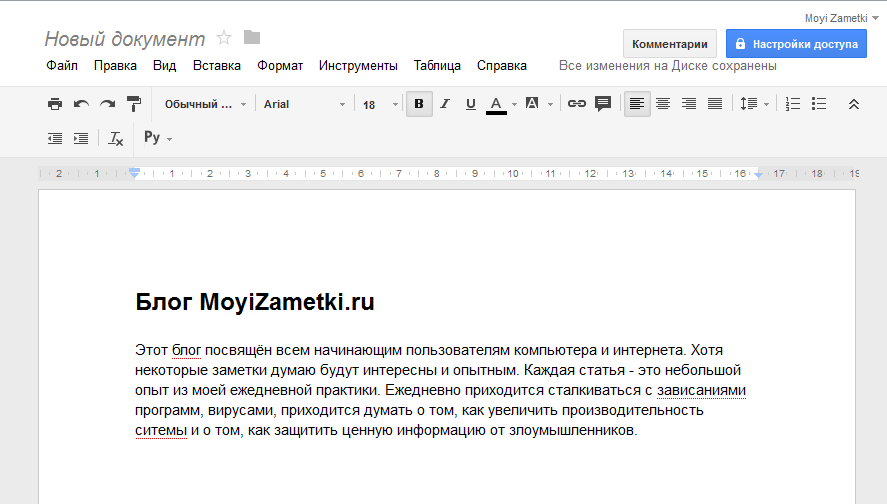The image size is (887, 504).
Task: Open line spacing dropdown arrow
Action: [767, 105]
